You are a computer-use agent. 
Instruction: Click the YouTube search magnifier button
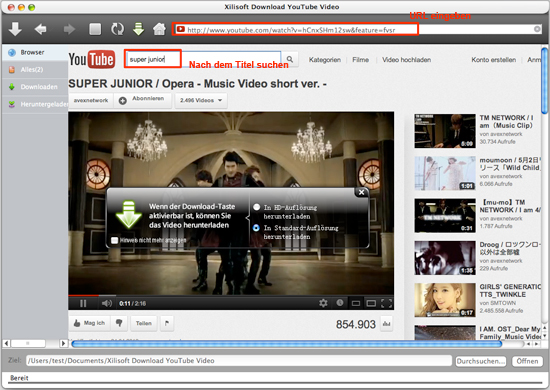click(290, 59)
